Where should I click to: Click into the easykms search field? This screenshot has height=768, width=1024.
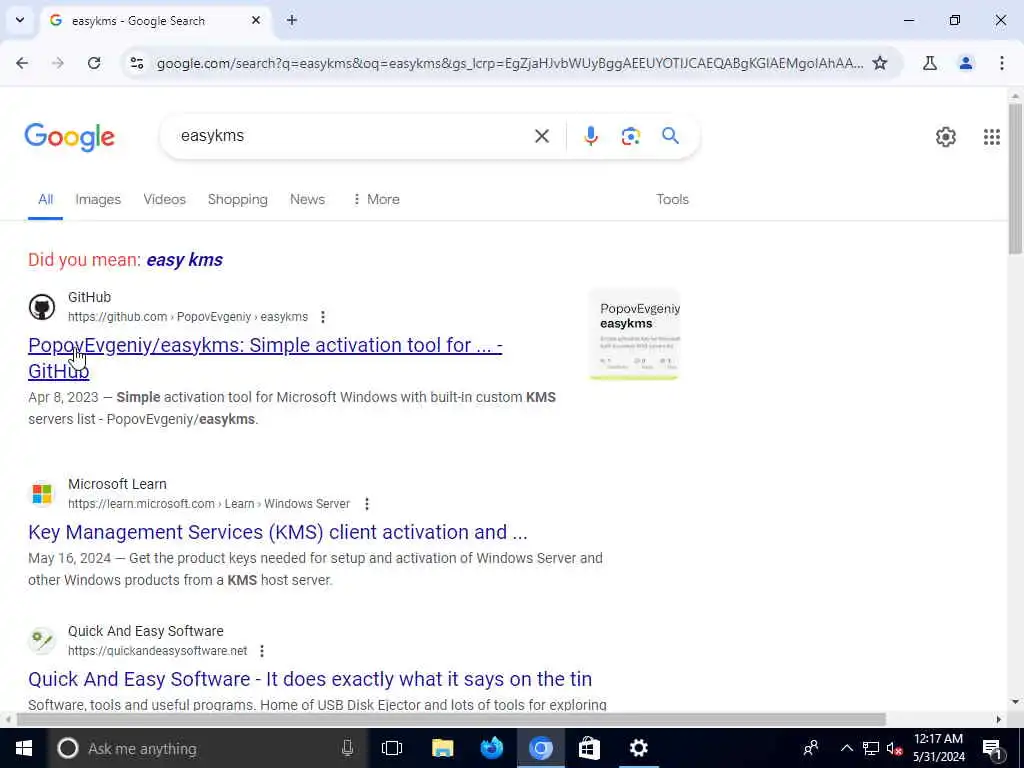(353, 136)
